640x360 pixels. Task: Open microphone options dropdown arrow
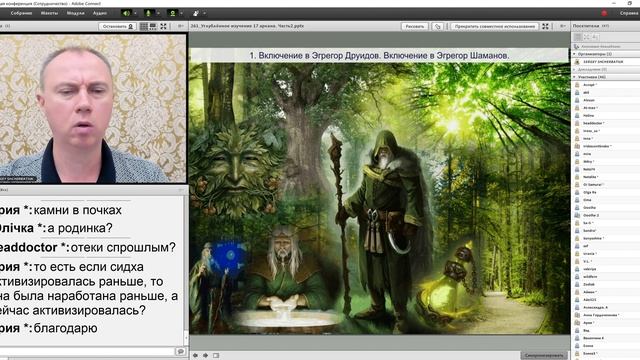pyautogui.click(x=159, y=13)
